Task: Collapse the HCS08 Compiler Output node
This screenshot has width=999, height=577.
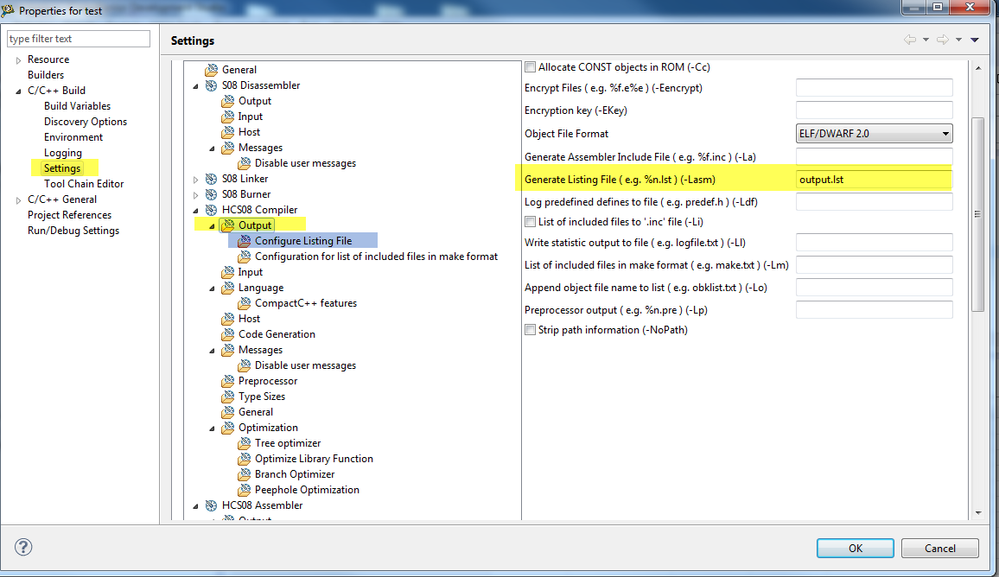Action: coord(212,226)
